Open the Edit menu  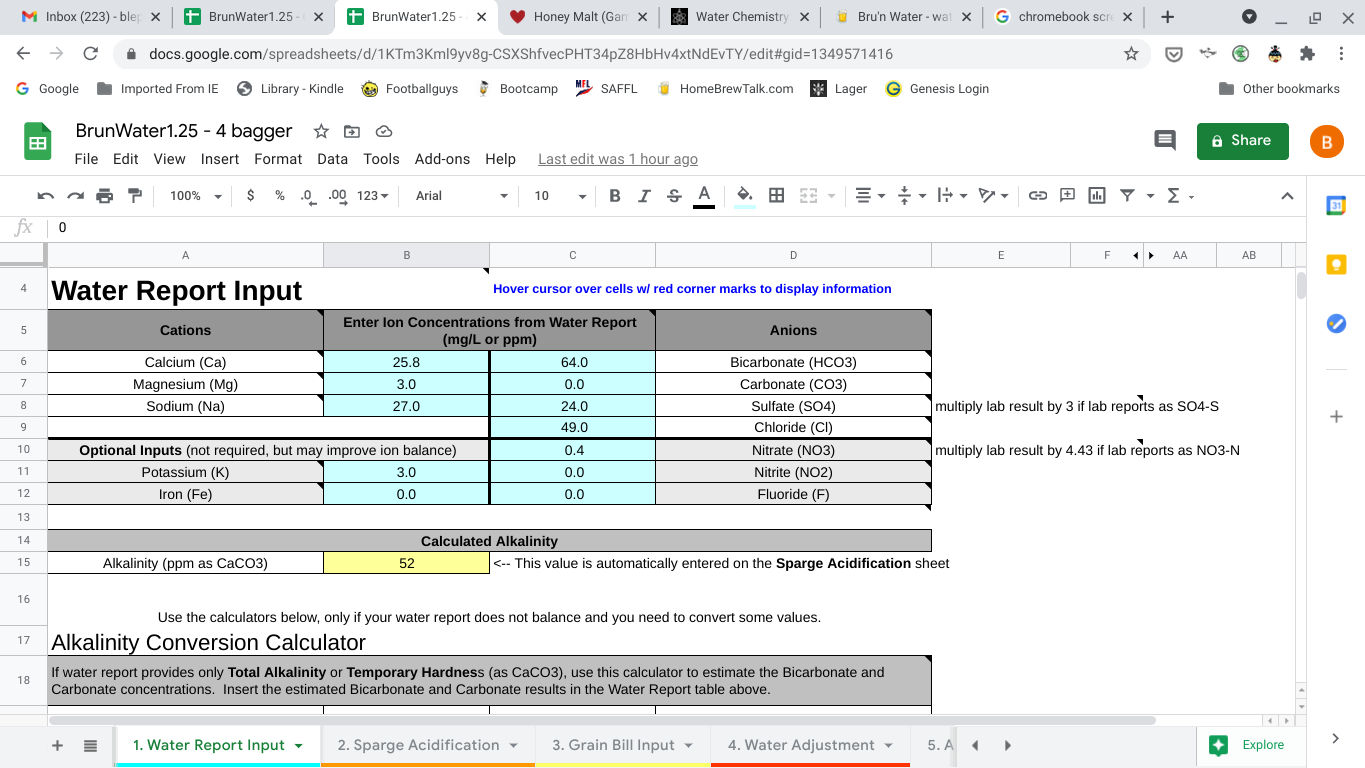126,159
